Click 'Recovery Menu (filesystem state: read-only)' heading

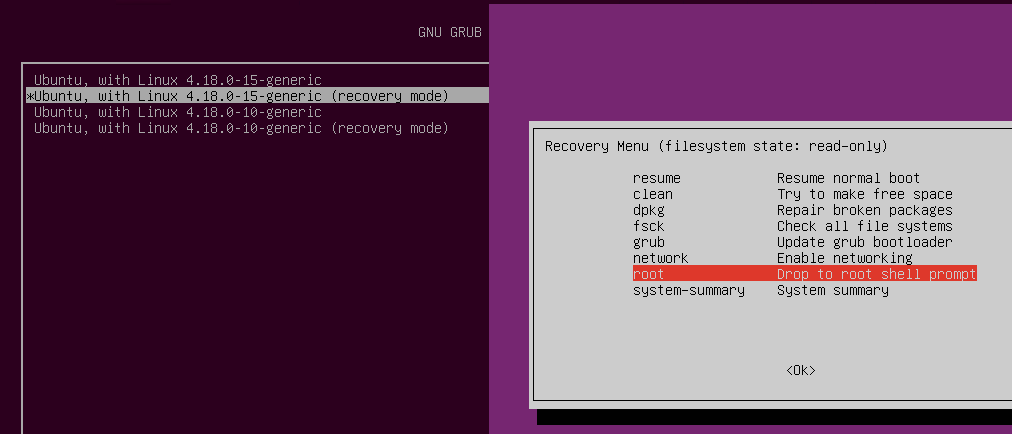716,146
